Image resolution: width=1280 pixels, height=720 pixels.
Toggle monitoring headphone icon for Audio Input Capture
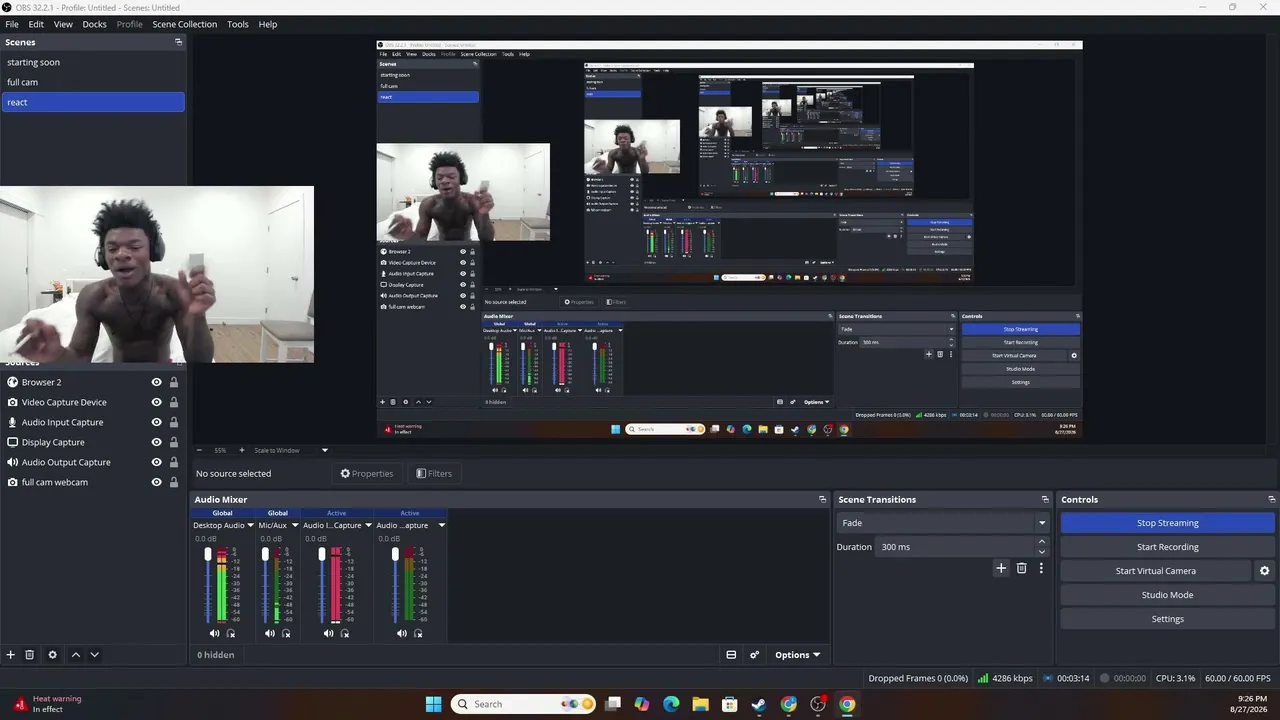(345, 633)
